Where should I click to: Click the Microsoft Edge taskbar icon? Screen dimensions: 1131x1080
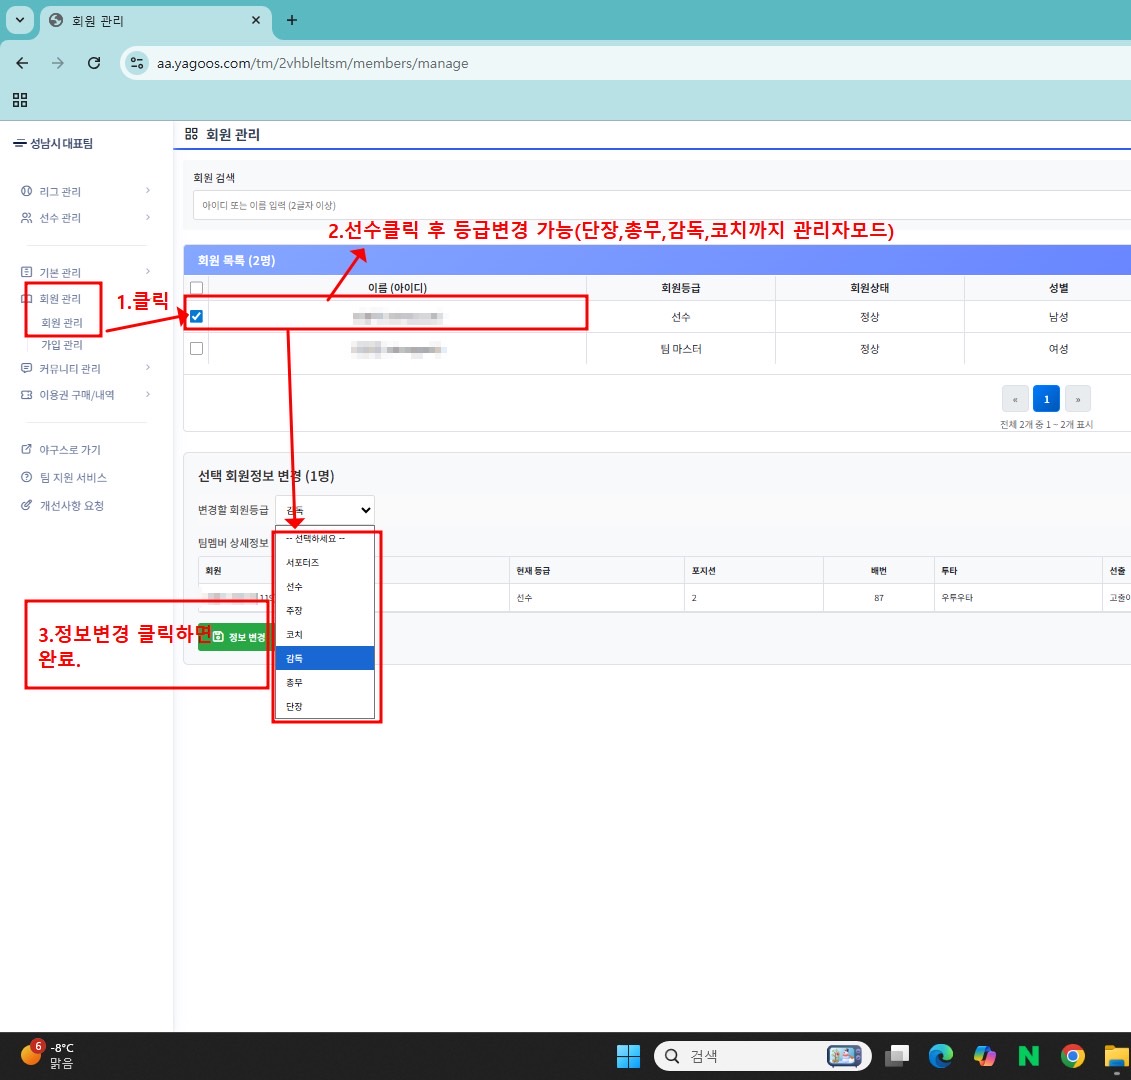click(940, 1056)
